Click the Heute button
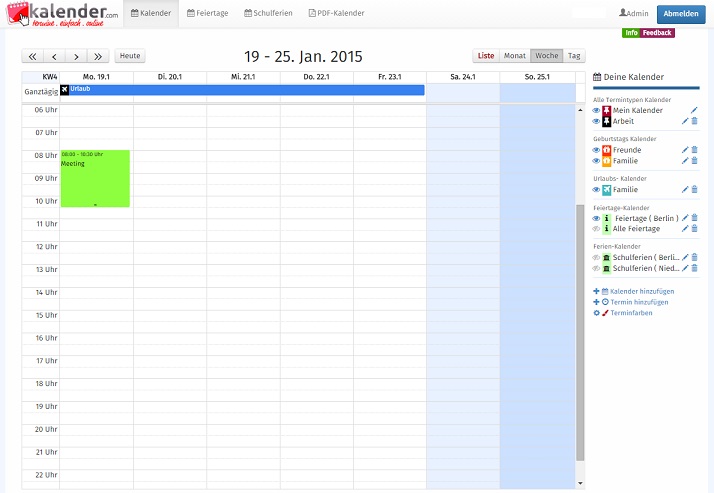This screenshot has width=714, height=493. pos(130,56)
